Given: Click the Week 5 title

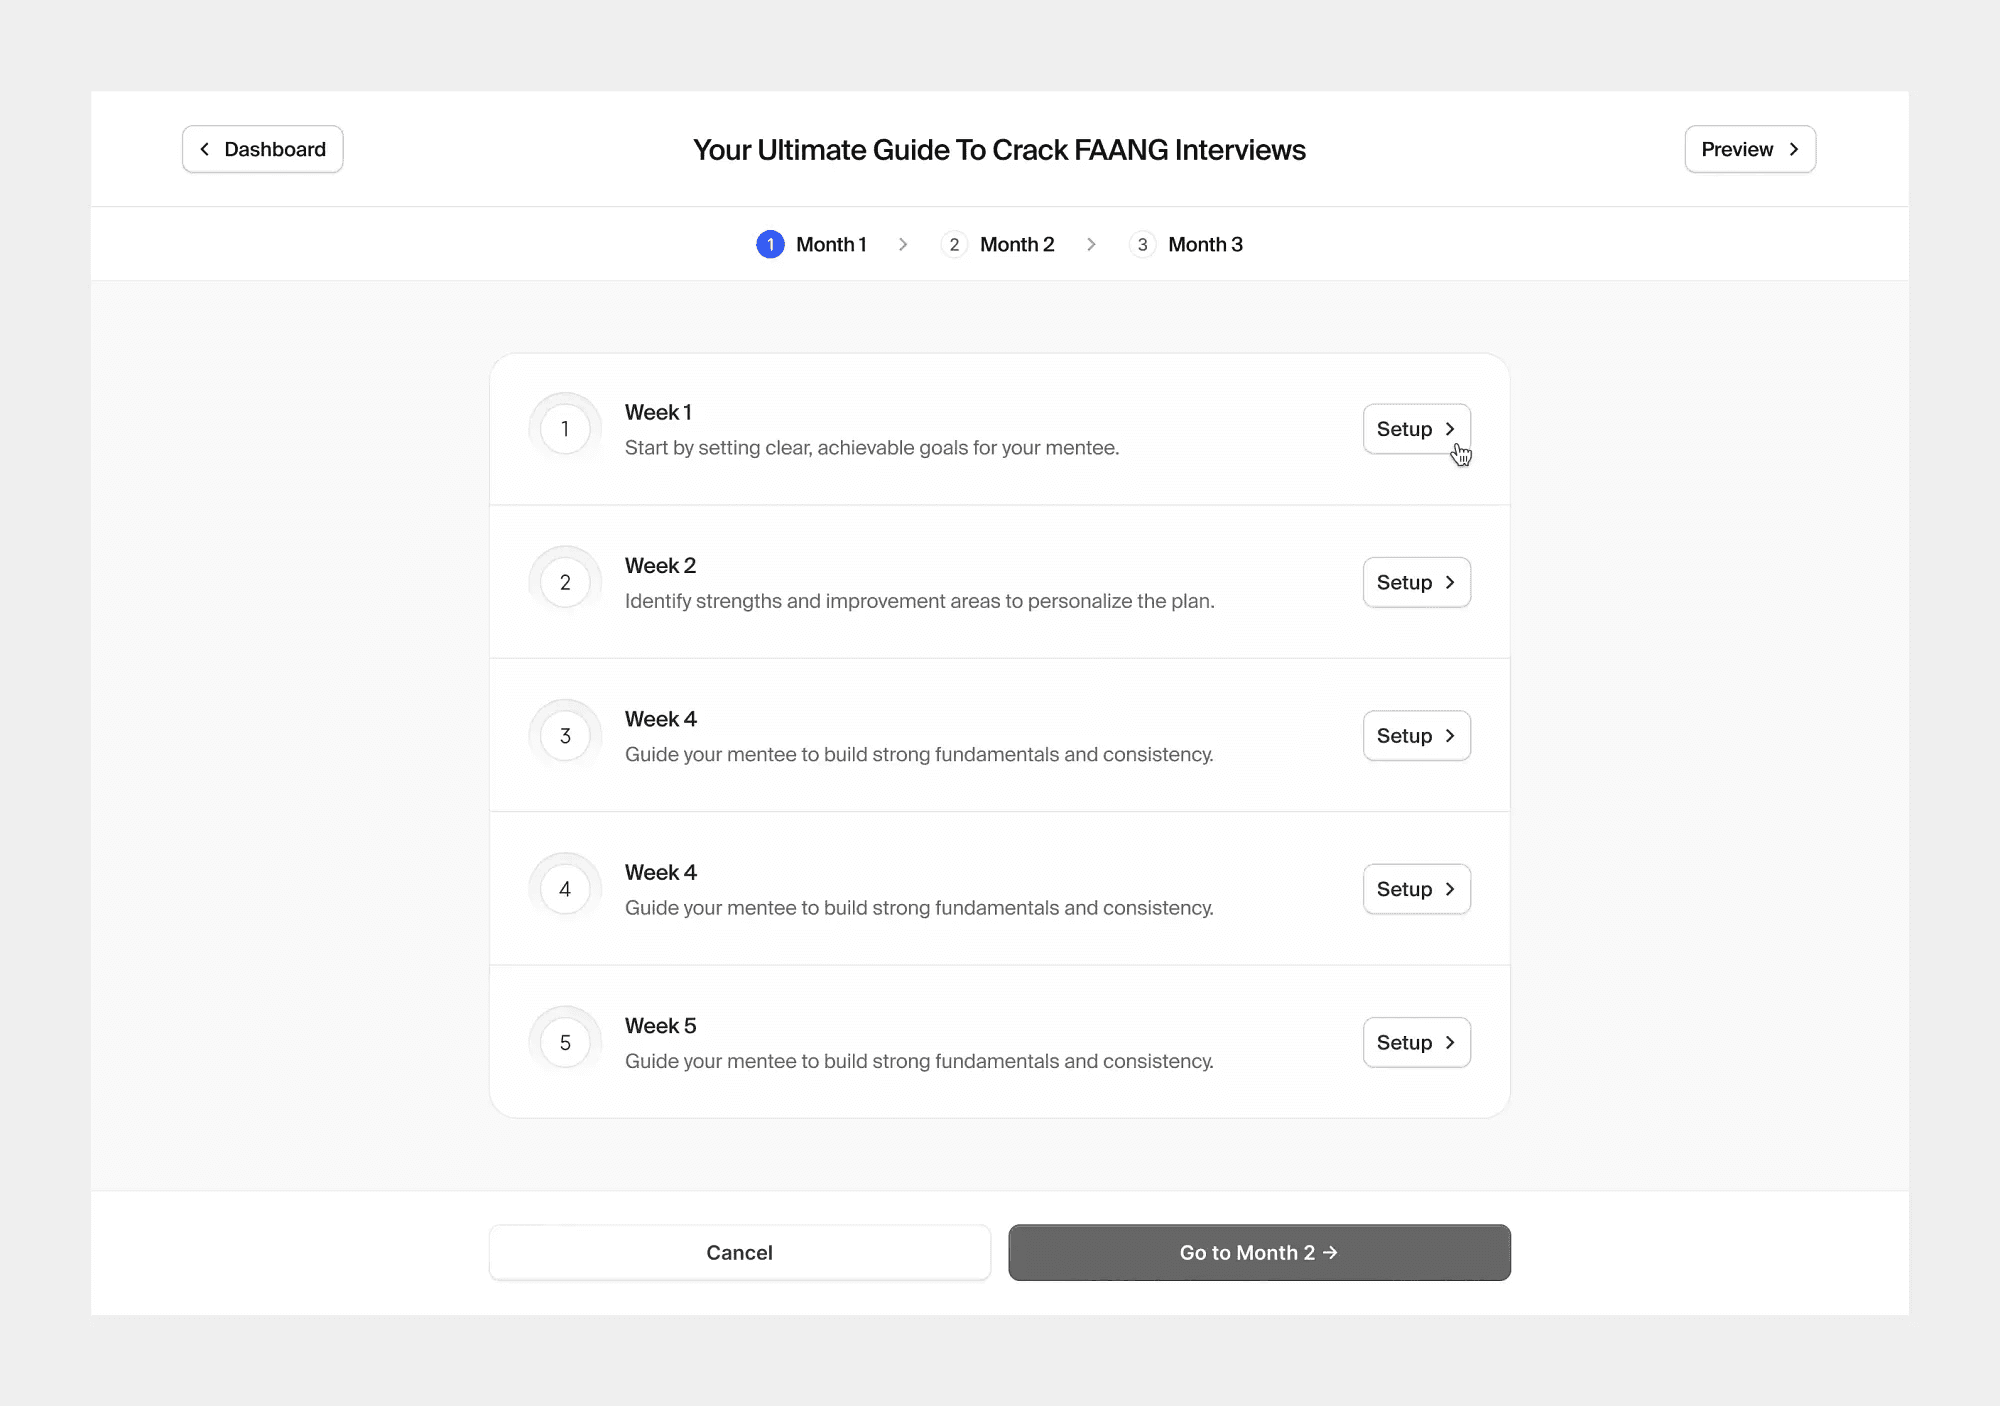Looking at the screenshot, I should [x=660, y=1025].
